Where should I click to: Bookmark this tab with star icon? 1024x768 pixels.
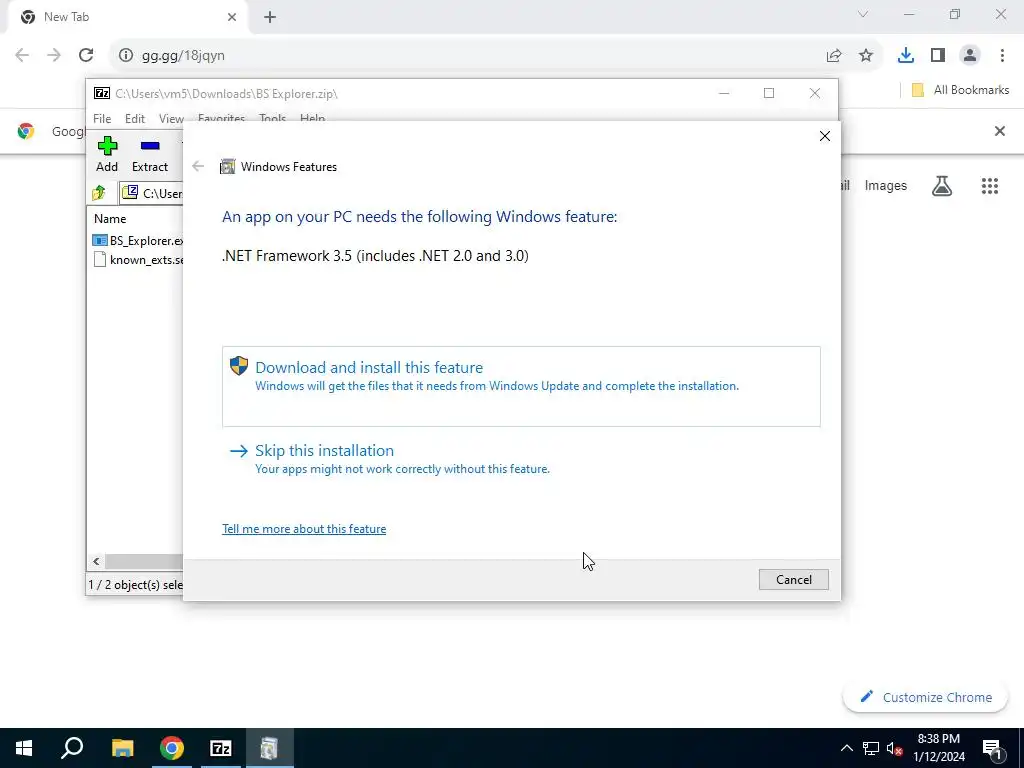(x=866, y=56)
